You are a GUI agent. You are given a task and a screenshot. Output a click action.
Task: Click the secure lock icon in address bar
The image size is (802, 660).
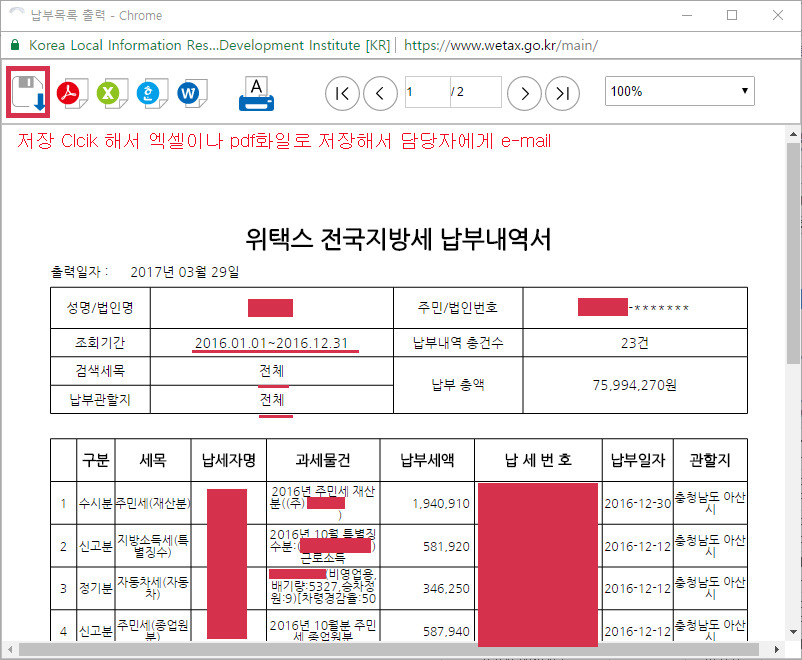tap(15, 46)
